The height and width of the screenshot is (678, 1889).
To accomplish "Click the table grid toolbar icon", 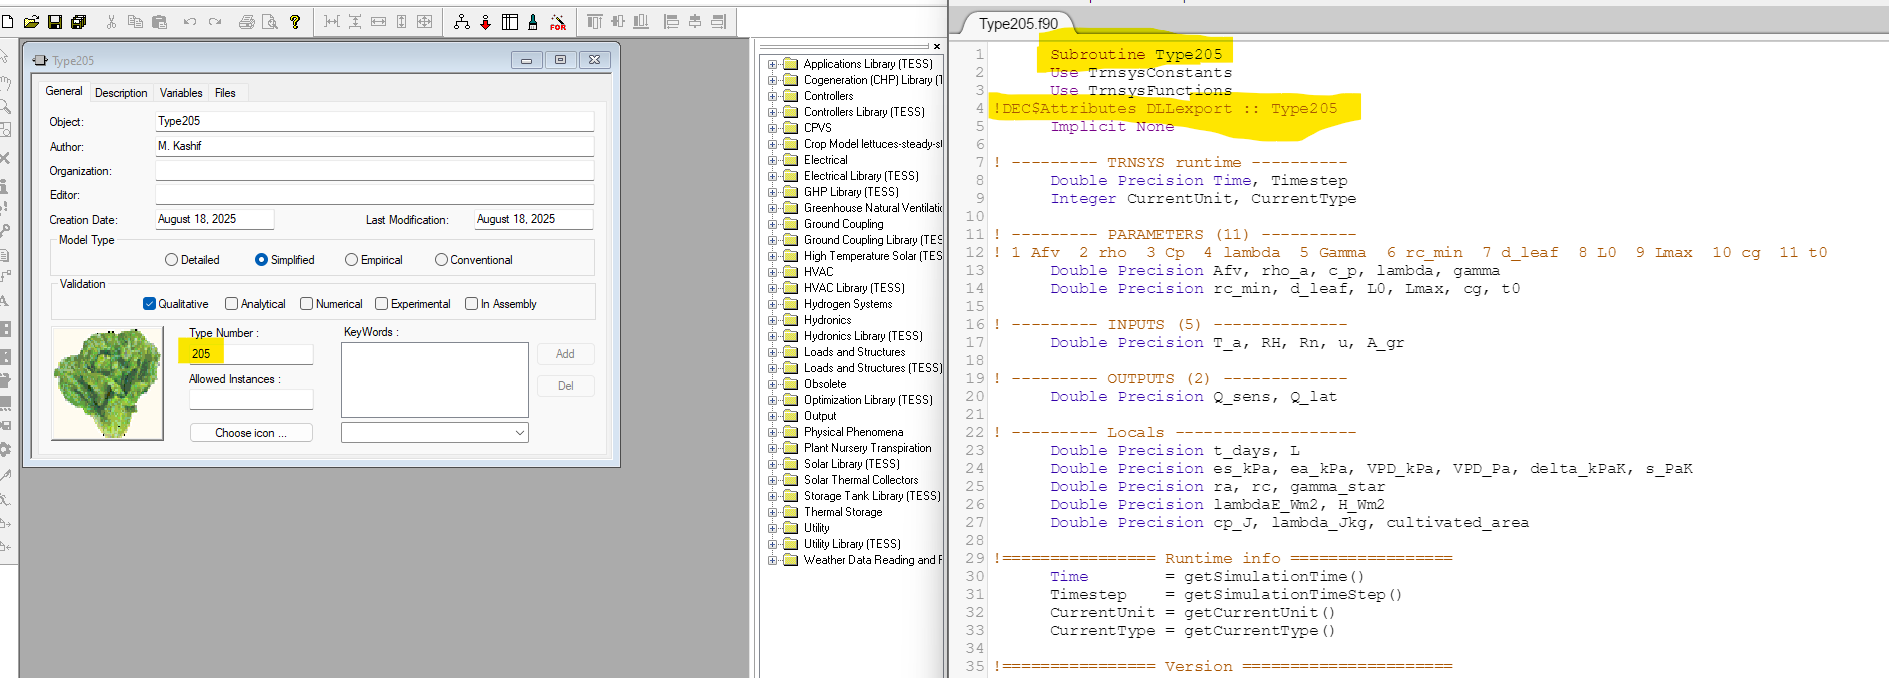I will pos(510,21).
